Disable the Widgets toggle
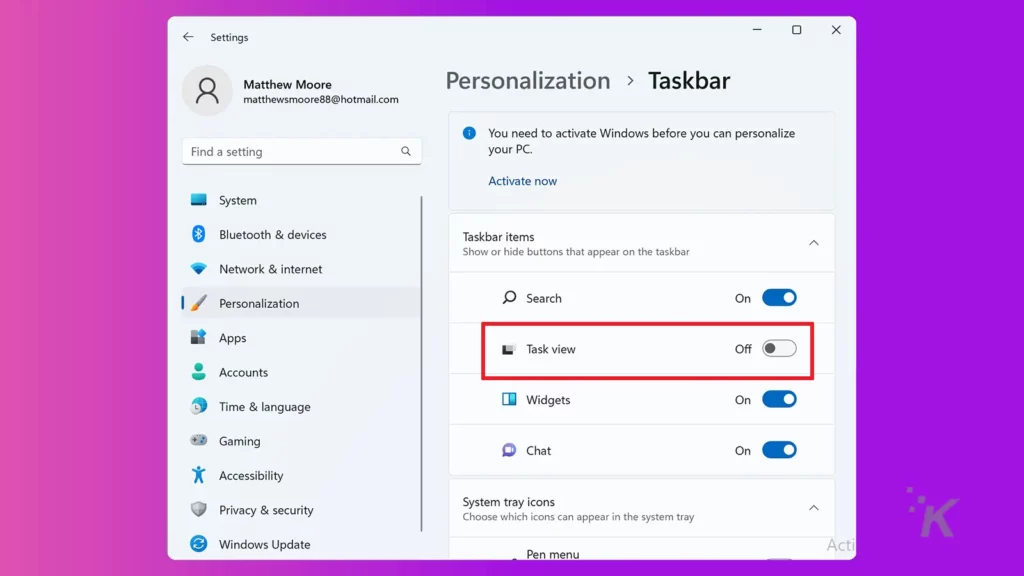 coord(779,399)
